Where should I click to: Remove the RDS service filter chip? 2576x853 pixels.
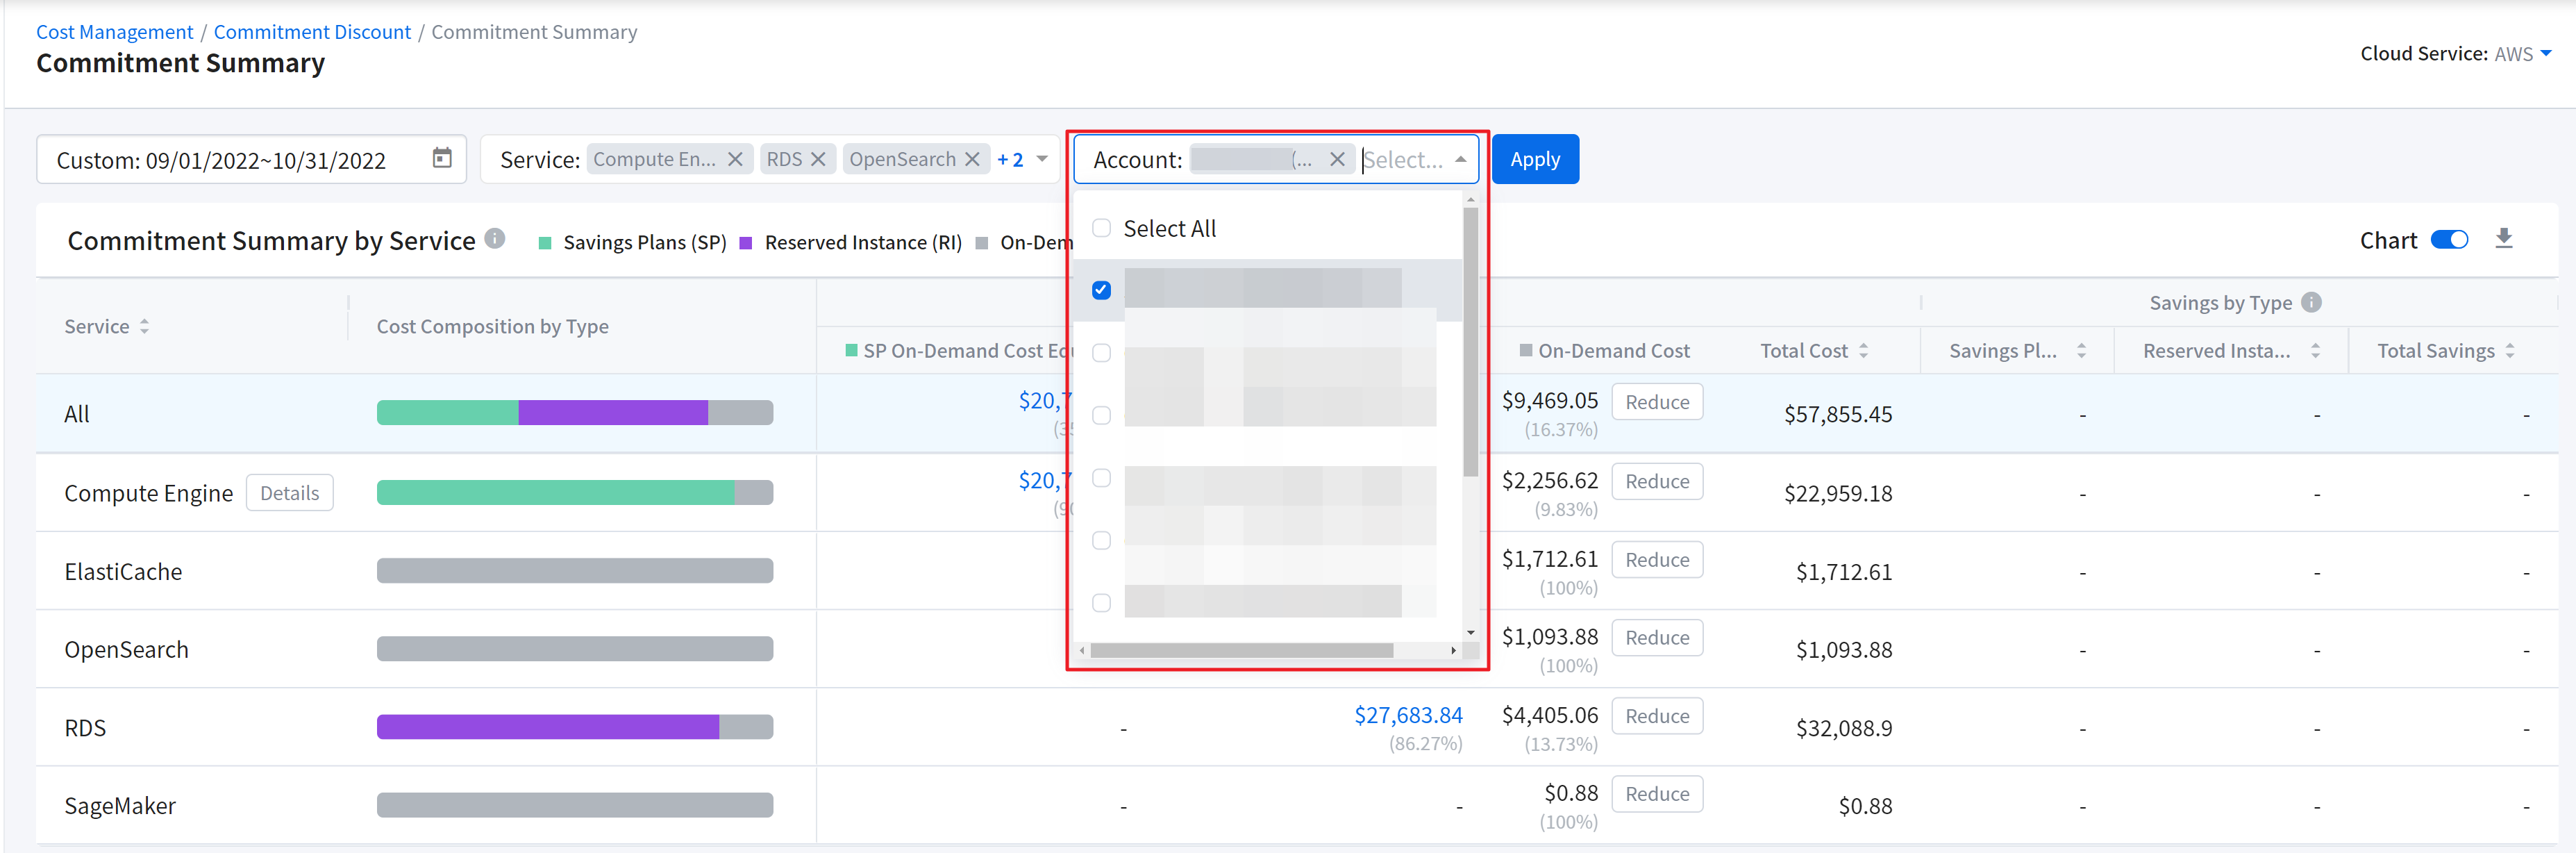[818, 159]
